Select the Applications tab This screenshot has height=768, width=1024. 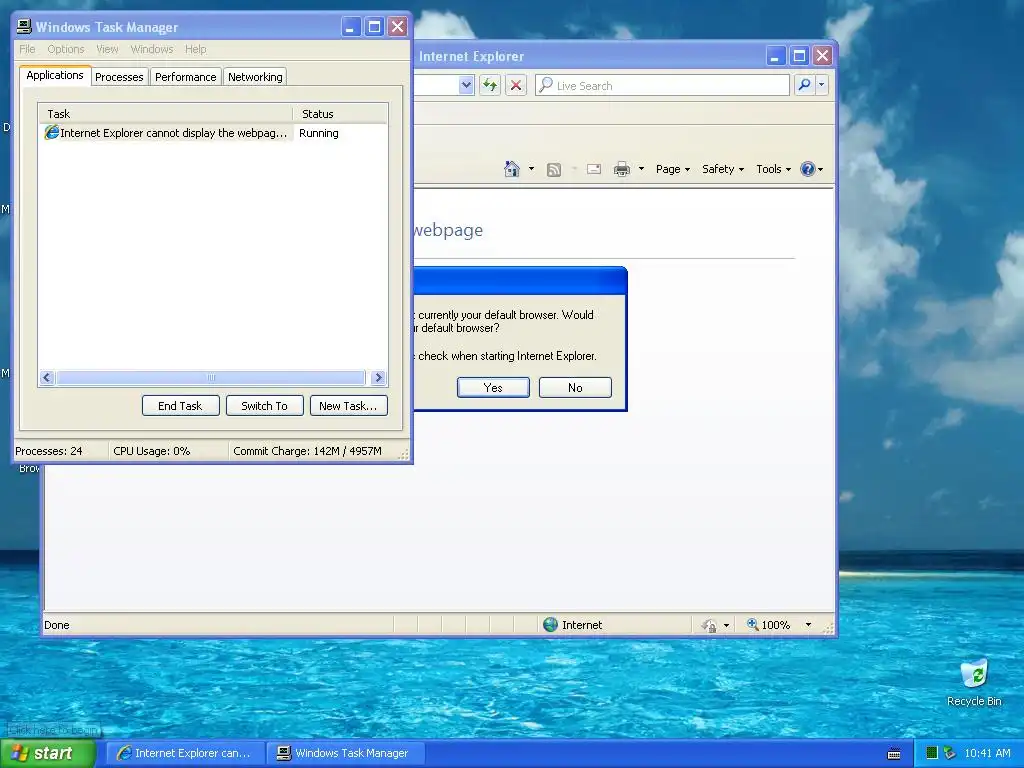(x=55, y=75)
